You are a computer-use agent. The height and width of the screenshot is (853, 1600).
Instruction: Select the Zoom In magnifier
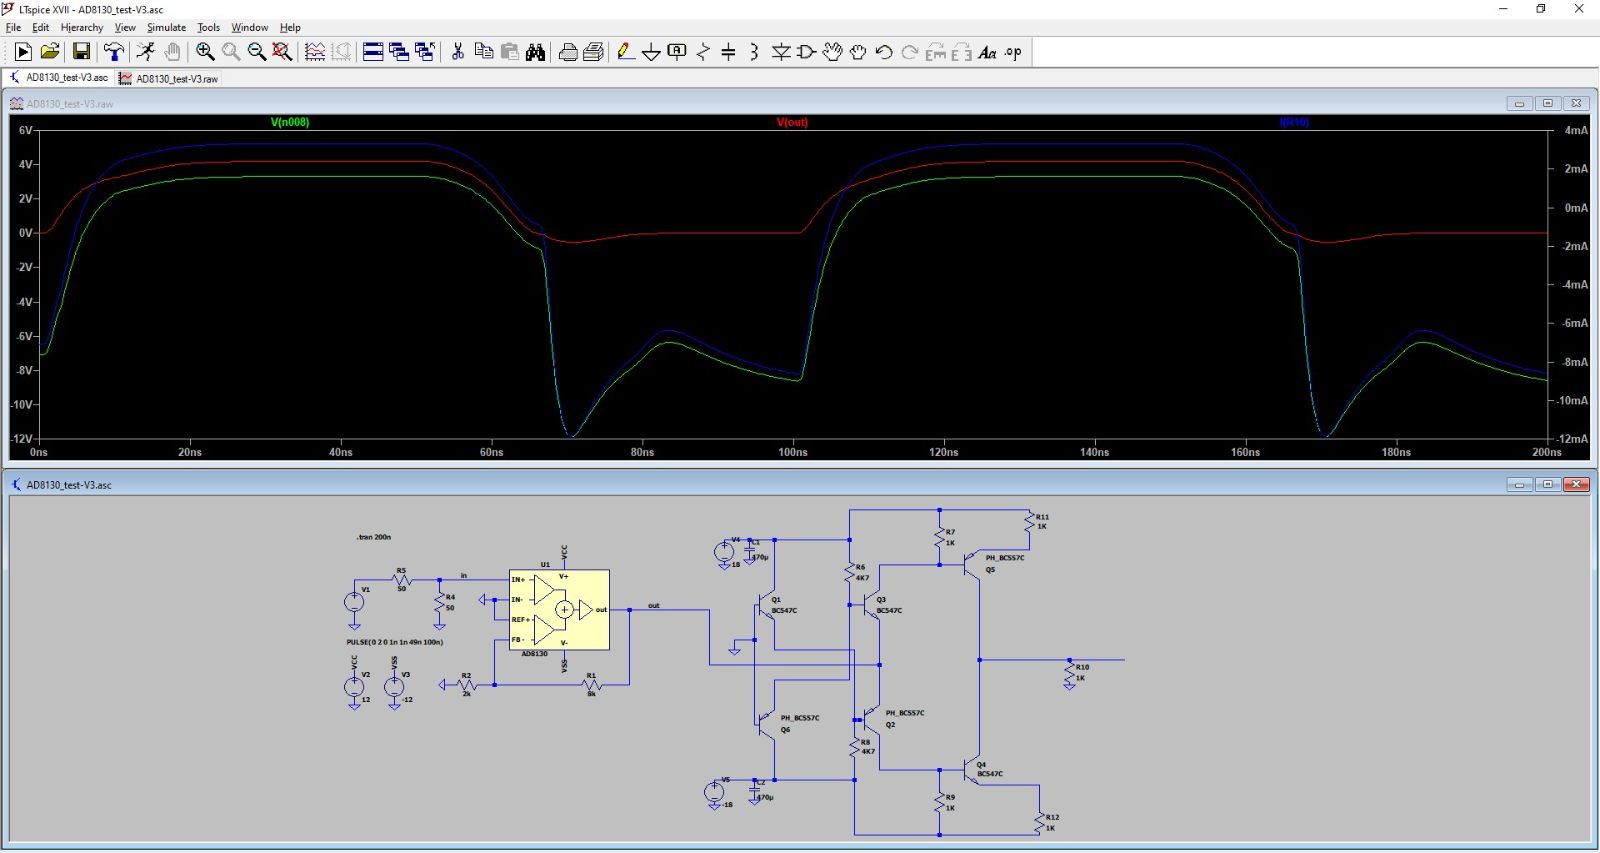(x=205, y=52)
